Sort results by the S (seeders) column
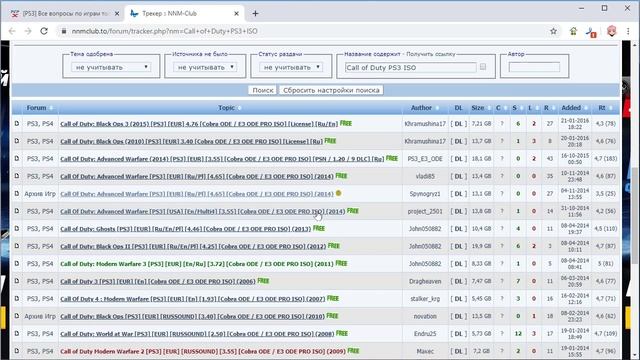640x360 pixels. point(514,108)
